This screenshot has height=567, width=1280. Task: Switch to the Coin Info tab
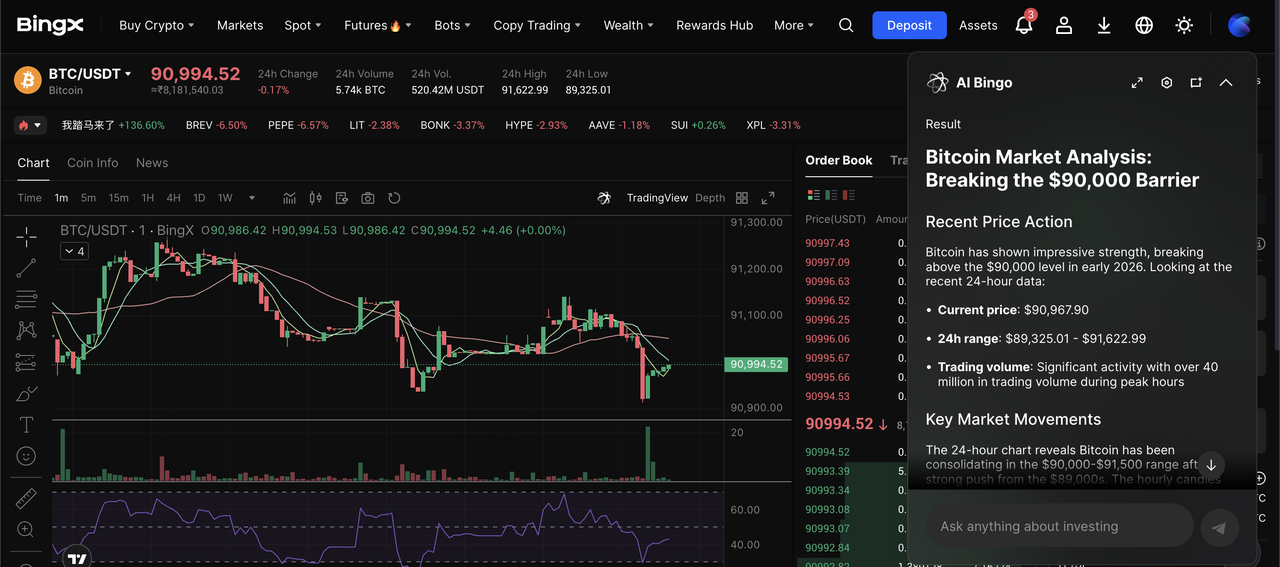(x=92, y=163)
